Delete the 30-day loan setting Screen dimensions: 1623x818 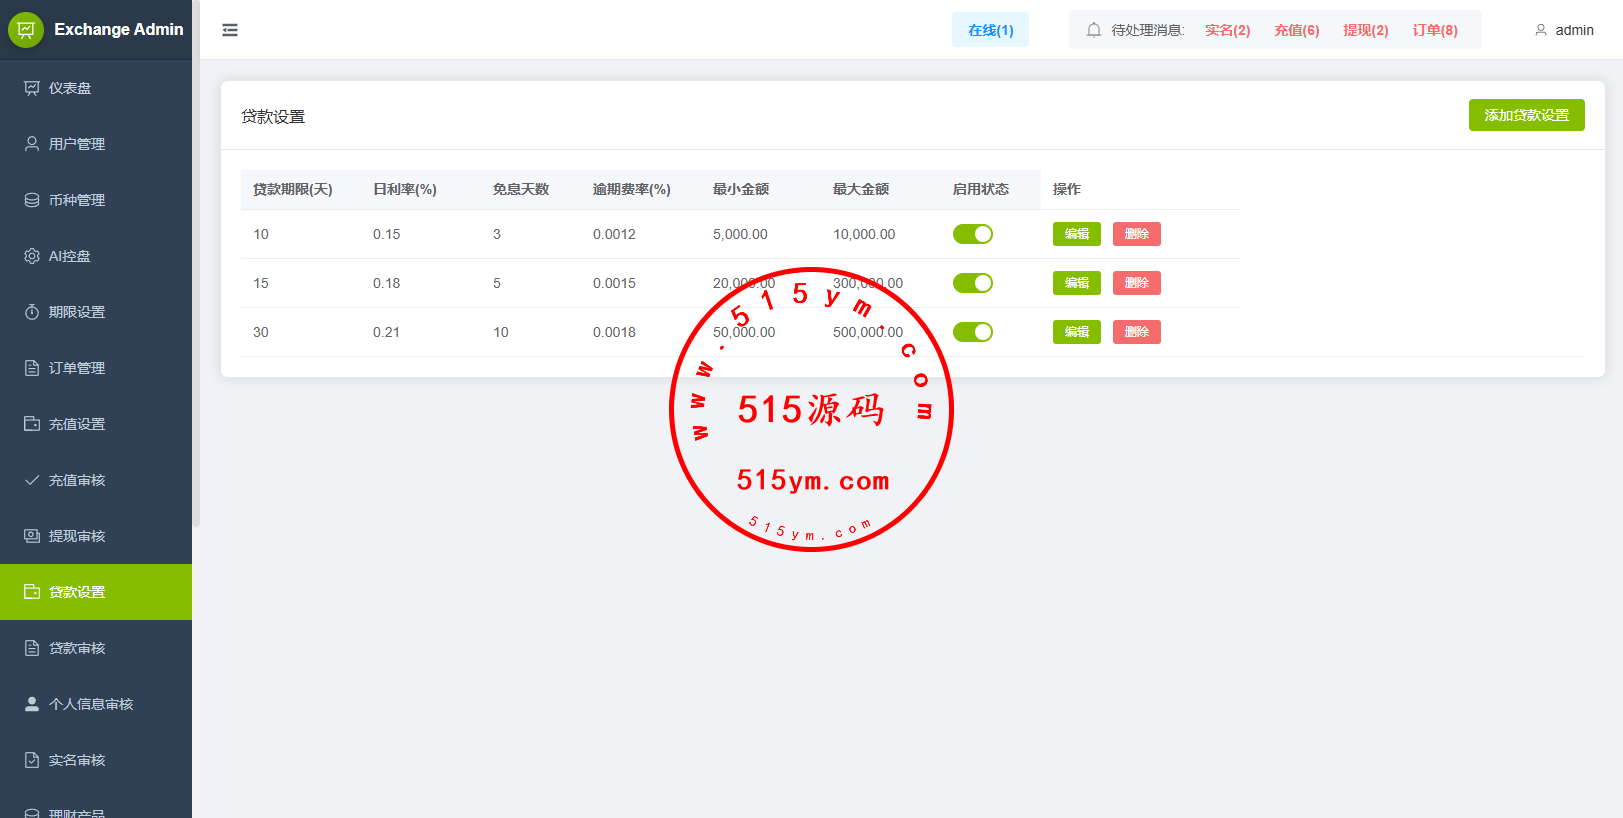click(x=1137, y=332)
